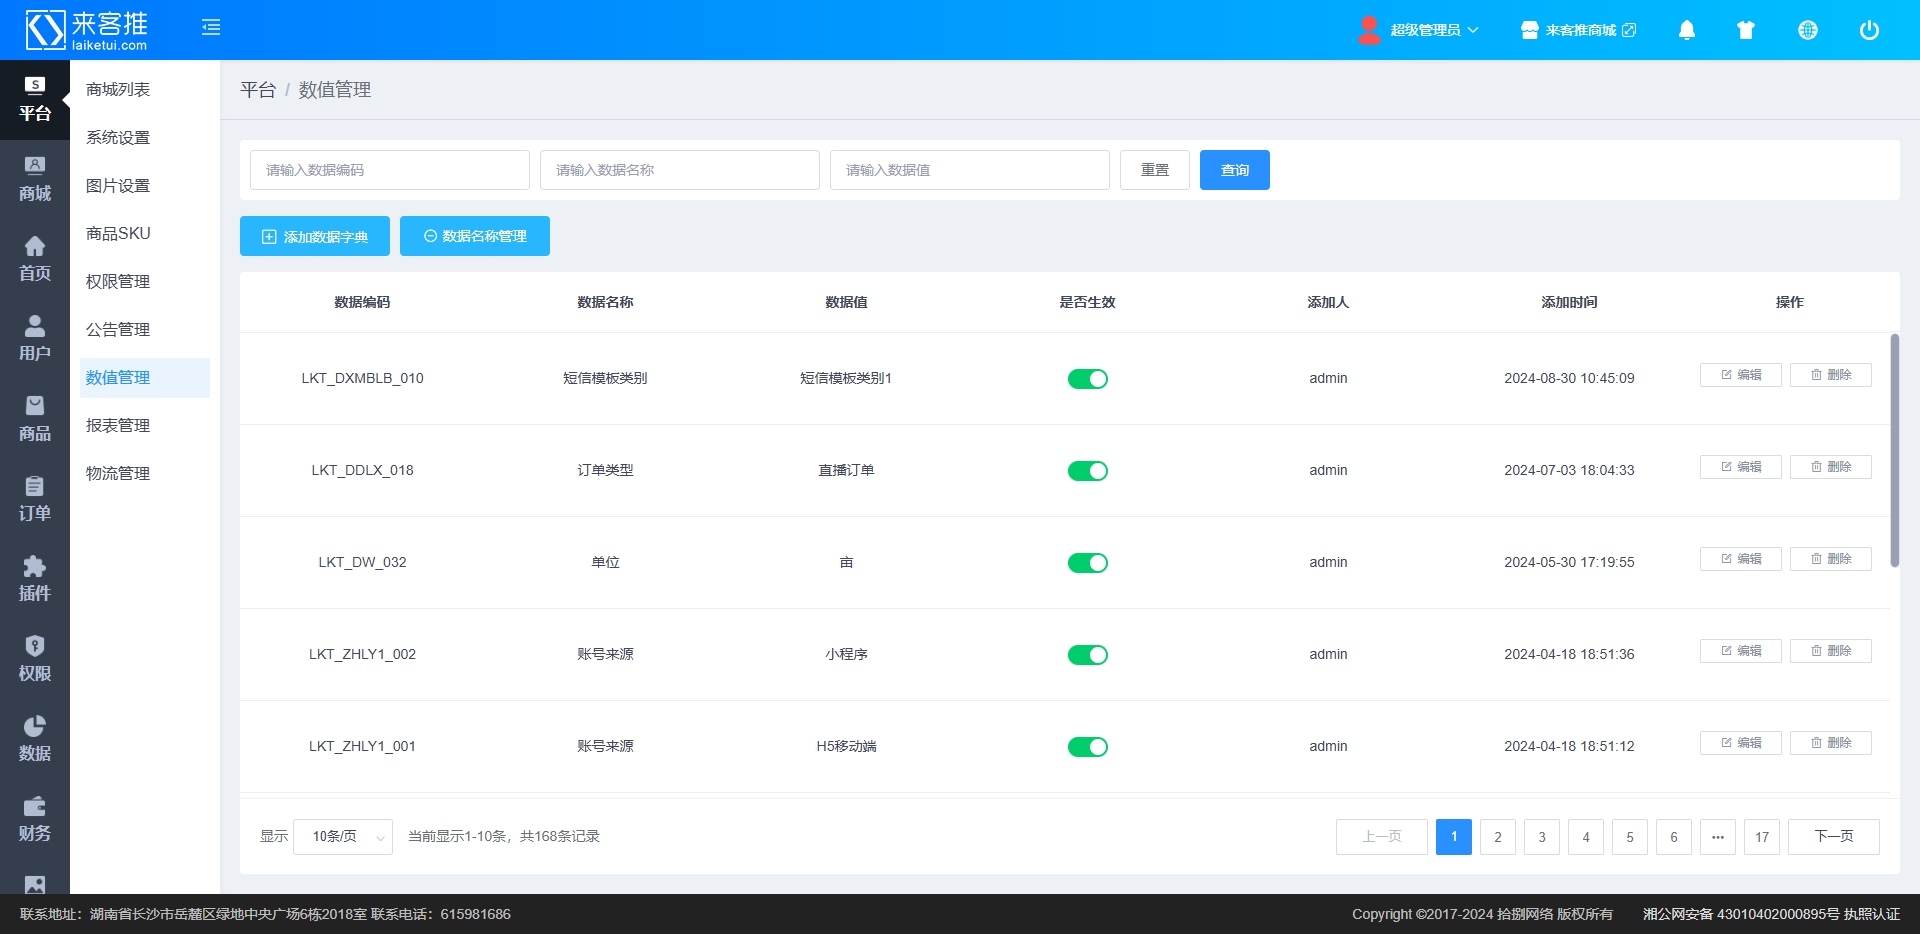Screen dimensions: 1920x934
Task: Focus the 请输入数据编码 input field
Action: click(390, 170)
